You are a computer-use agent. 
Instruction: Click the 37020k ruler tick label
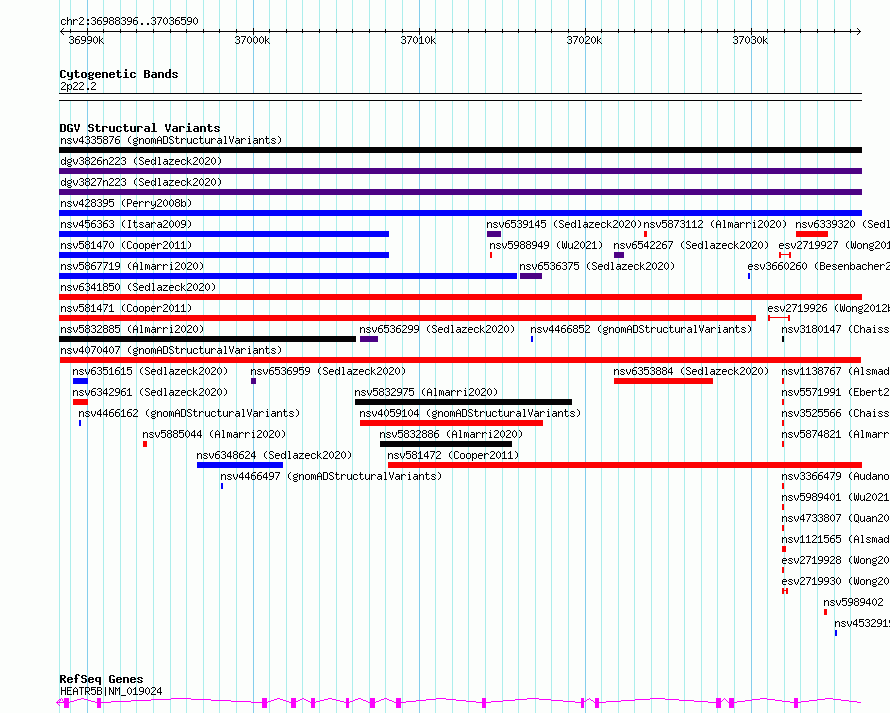584,40
